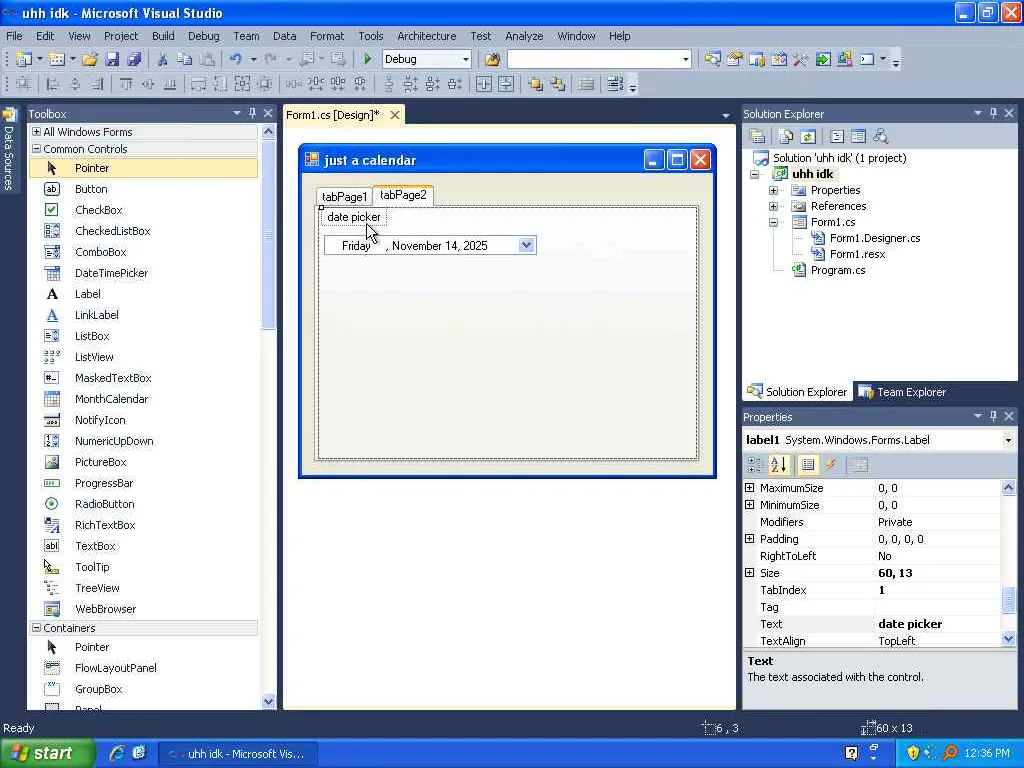Image resolution: width=1024 pixels, height=768 pixels.
Task: Click View Designer icon in Solution Explorer
Action: [859, 136]
